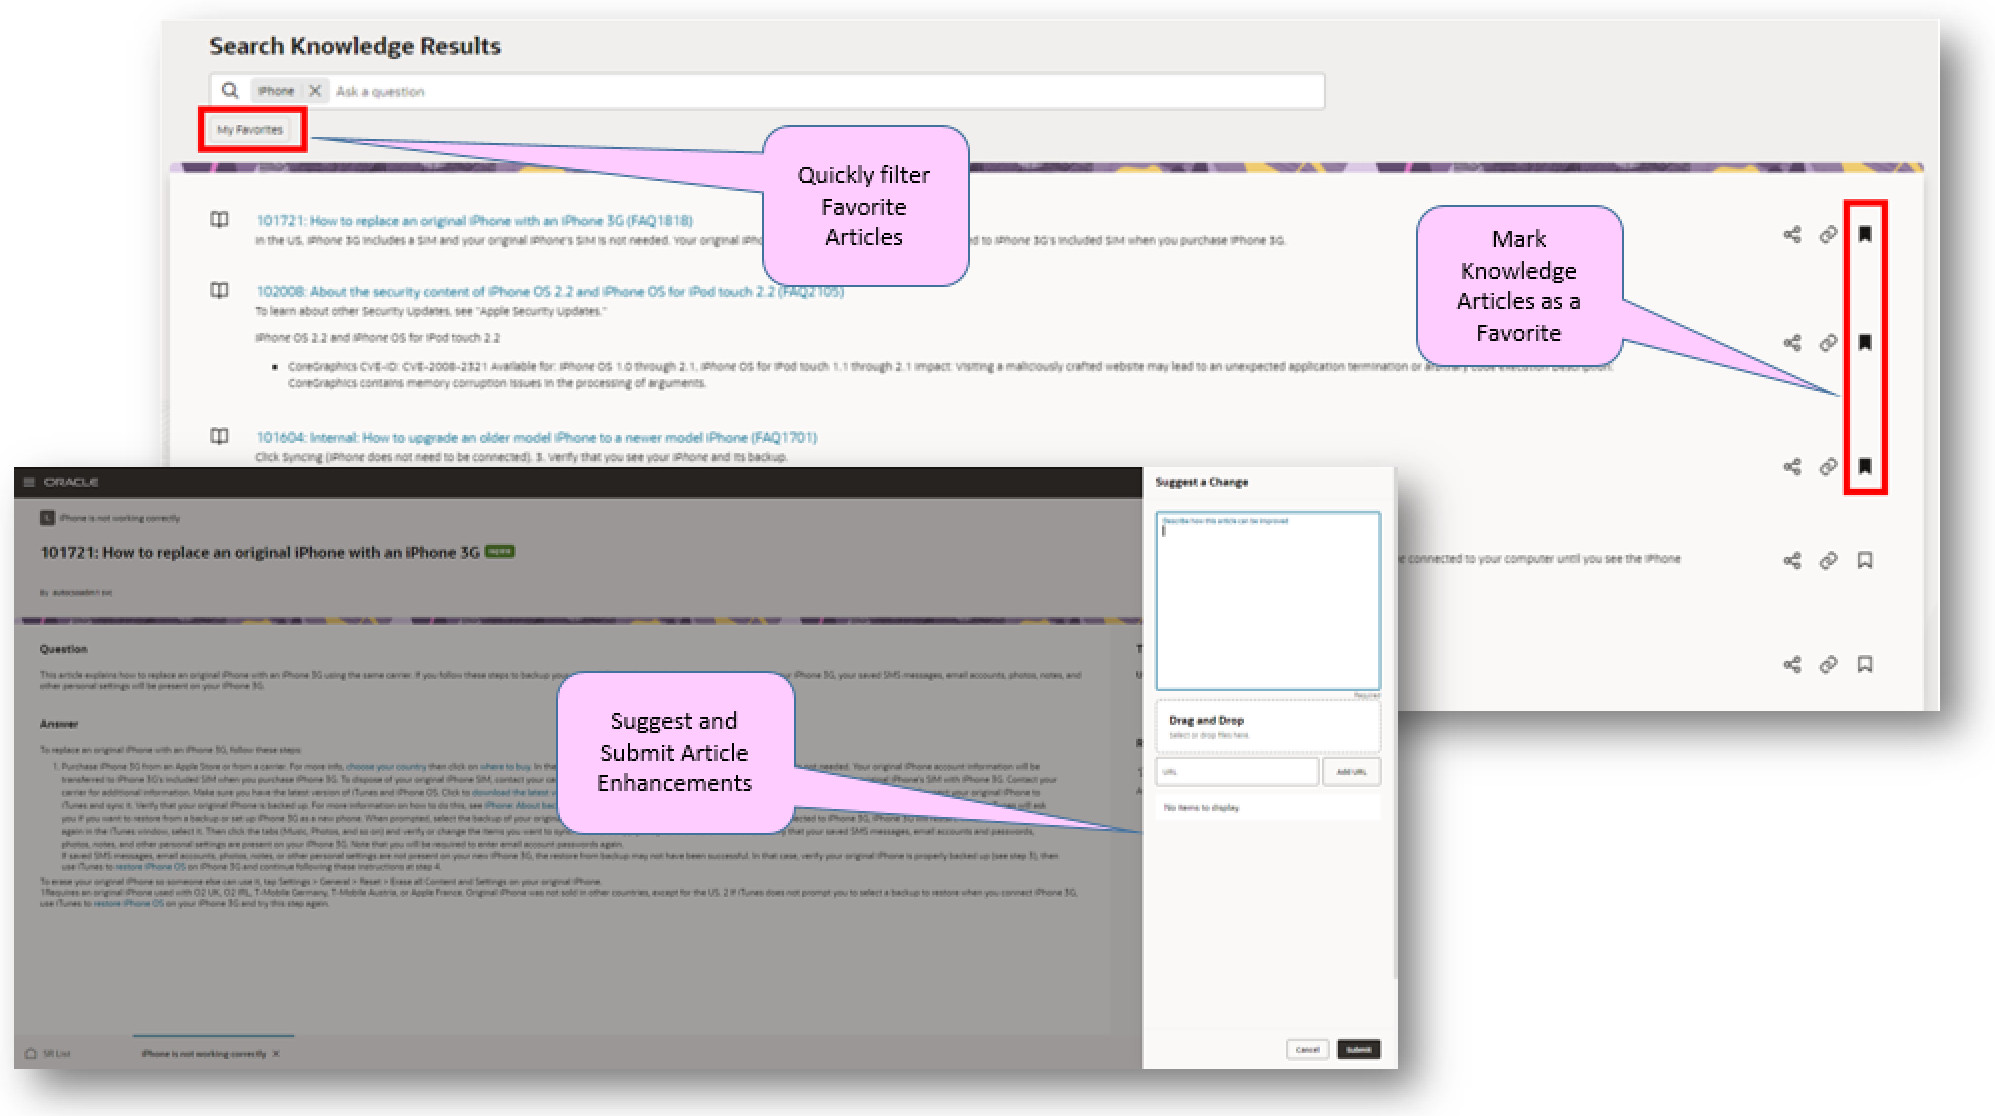Click the Add URL button

click(x=1351, y=772)
